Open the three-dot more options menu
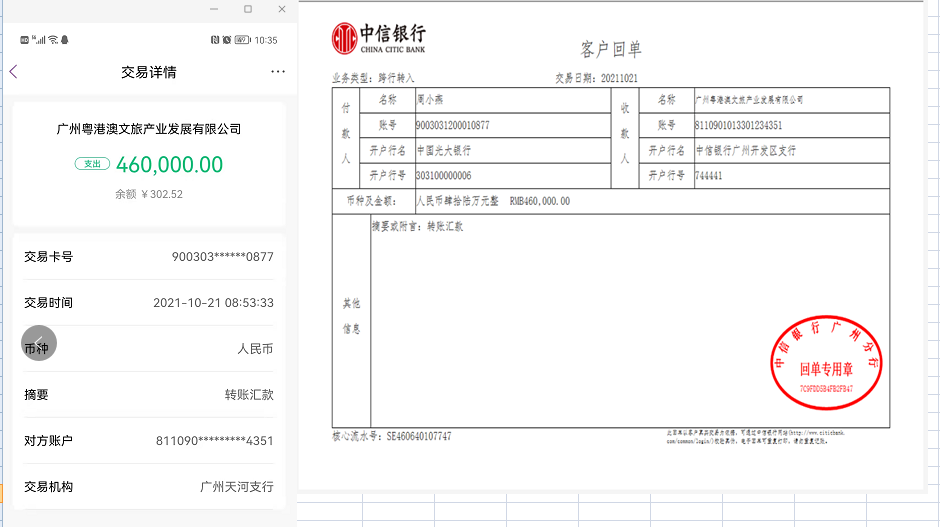 (x=278, y=72)
